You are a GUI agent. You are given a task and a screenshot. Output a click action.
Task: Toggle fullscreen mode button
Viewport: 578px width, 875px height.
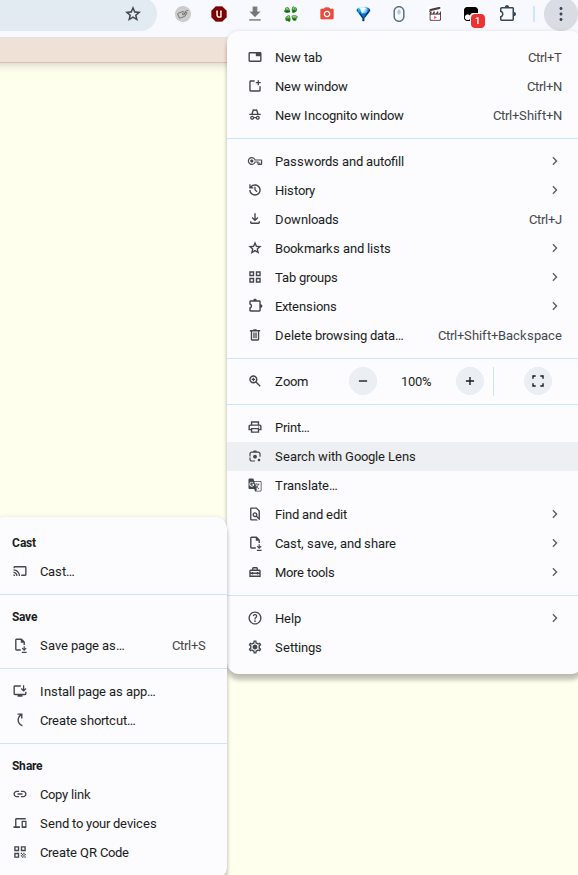[538, 381]
